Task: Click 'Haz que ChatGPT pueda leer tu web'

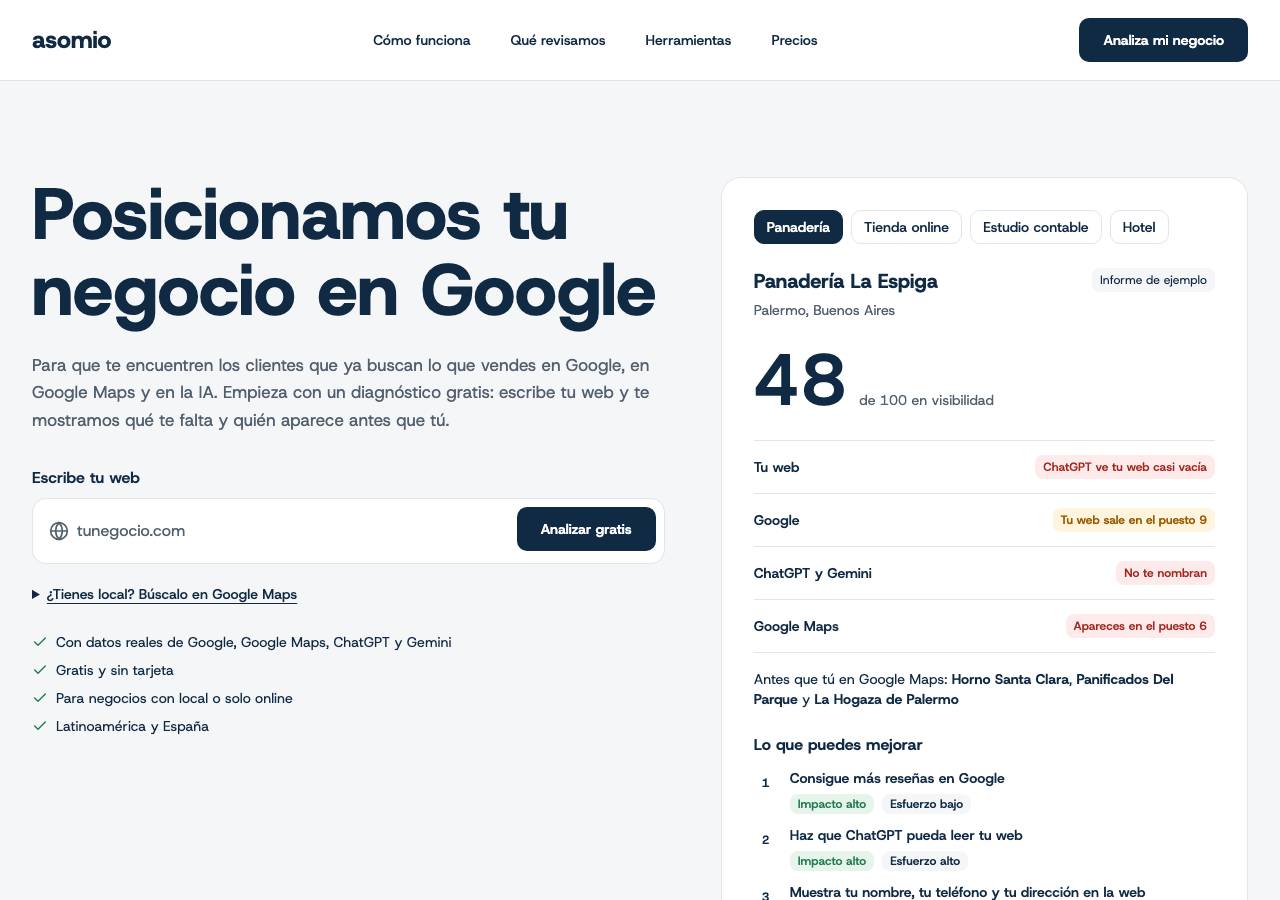Action: tap(906, 835)
